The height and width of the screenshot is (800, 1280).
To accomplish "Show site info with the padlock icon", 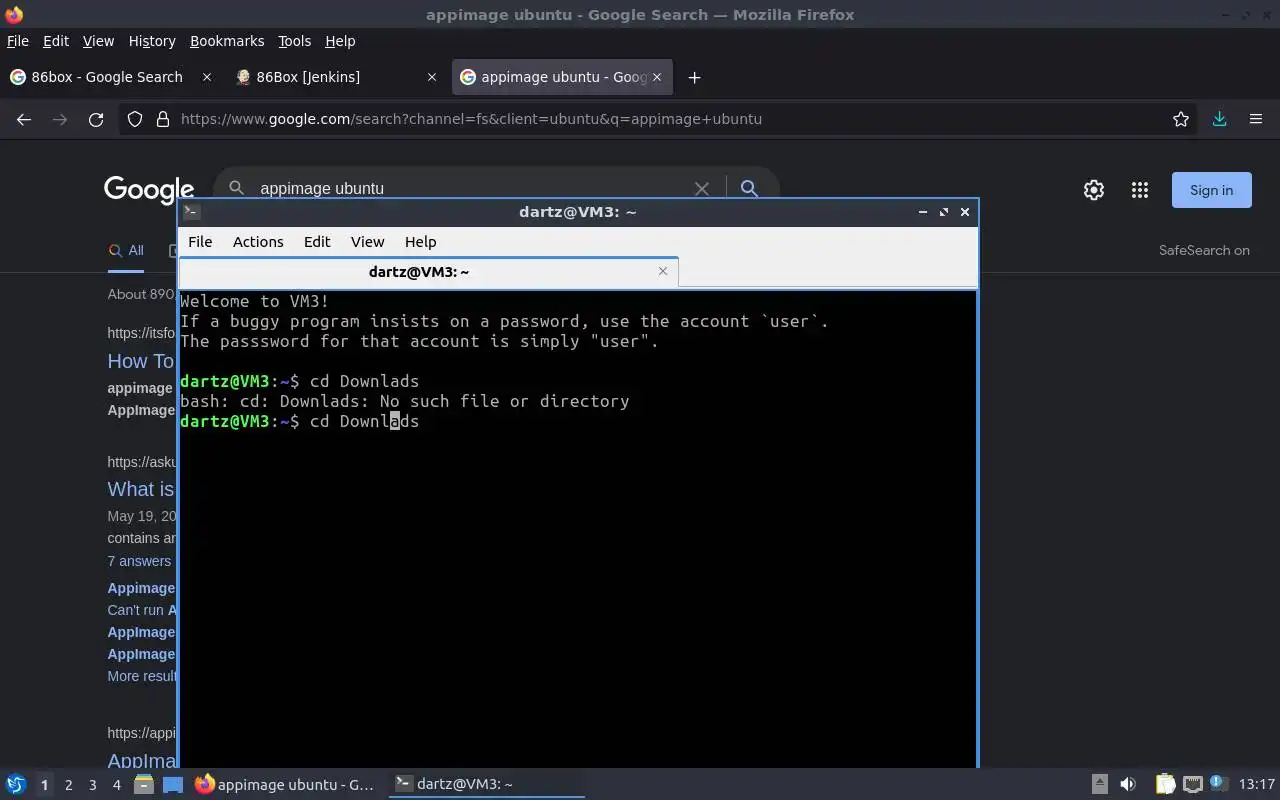I will coord(163,119).
